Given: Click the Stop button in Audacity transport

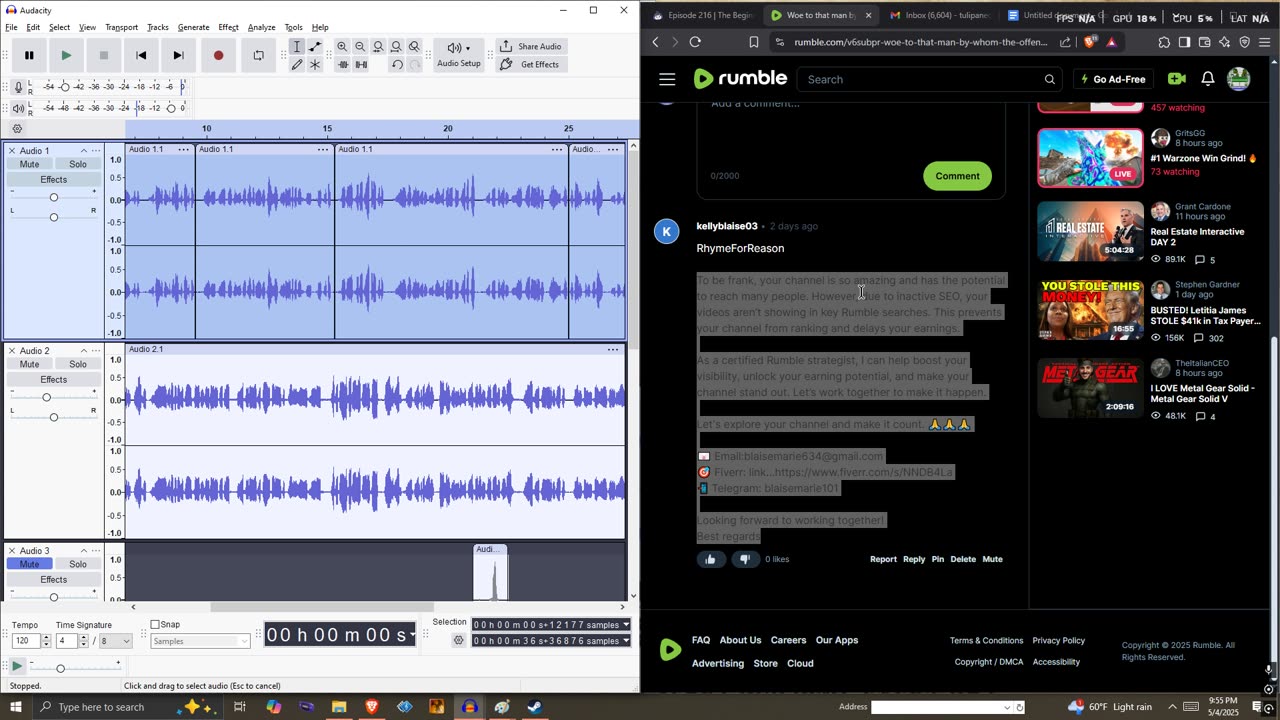Looking at the screenshot, I should click(x=104, y=55).
